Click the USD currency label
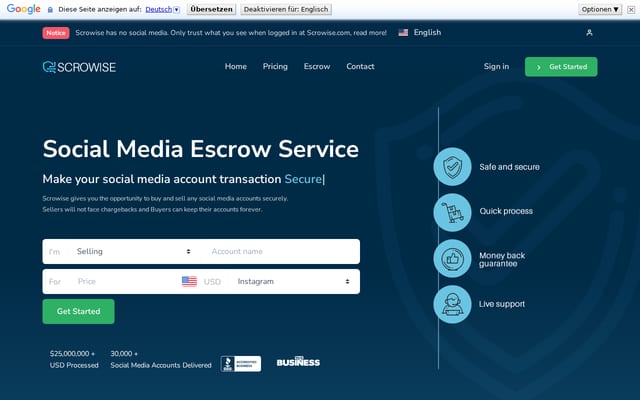The height and width of the screenshot is (400, 640). pos(212,282)
